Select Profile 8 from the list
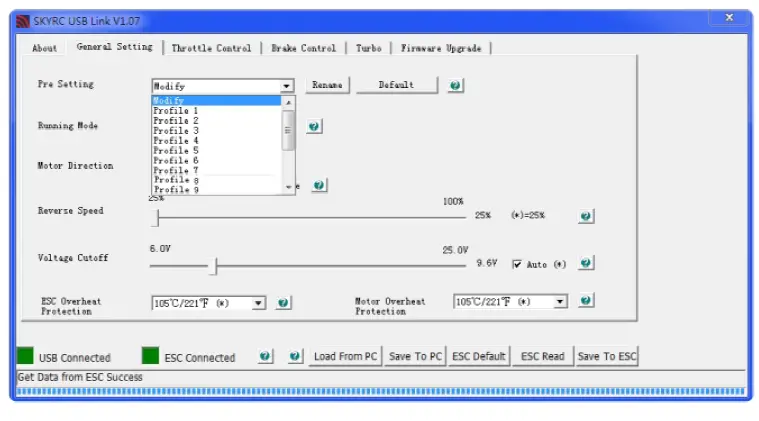This screenshot has height=421, width=759. click(x=216, y=180)
